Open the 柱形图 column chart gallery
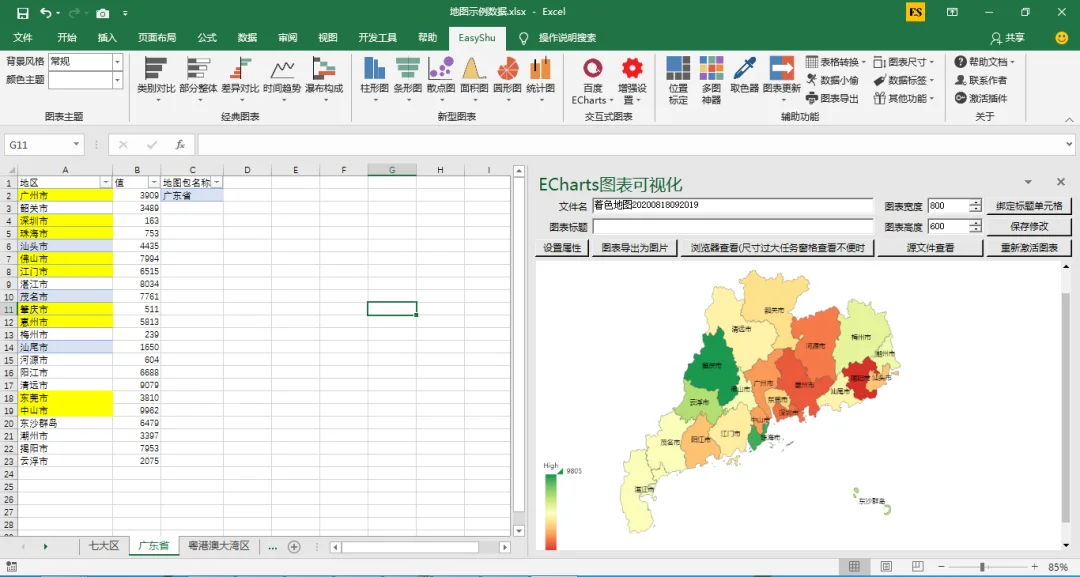 [x=375, y=76]
